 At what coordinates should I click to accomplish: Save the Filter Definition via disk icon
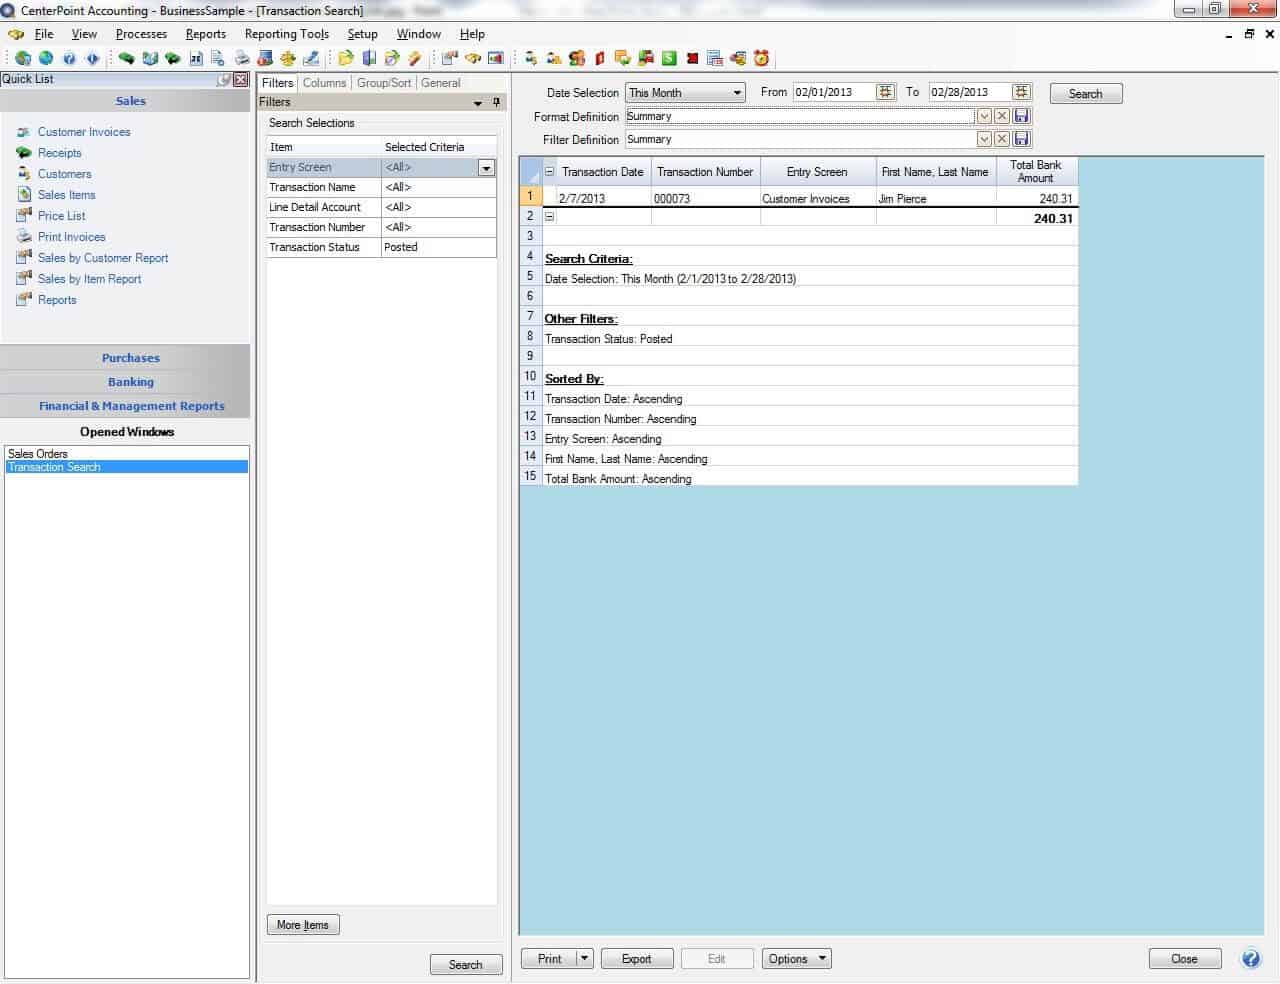tap(1021, 139)
